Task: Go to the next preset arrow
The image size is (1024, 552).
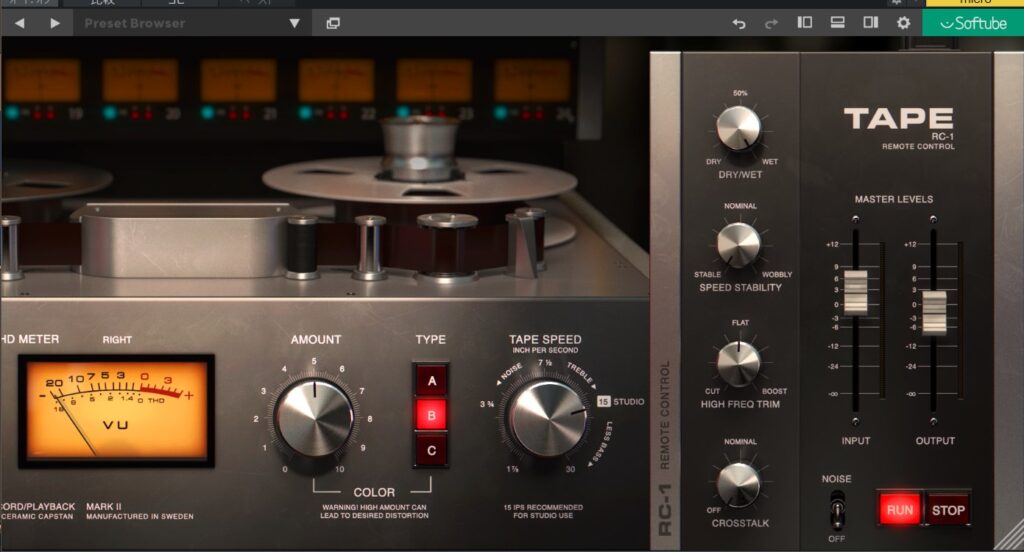Action: tap(54, 23)
